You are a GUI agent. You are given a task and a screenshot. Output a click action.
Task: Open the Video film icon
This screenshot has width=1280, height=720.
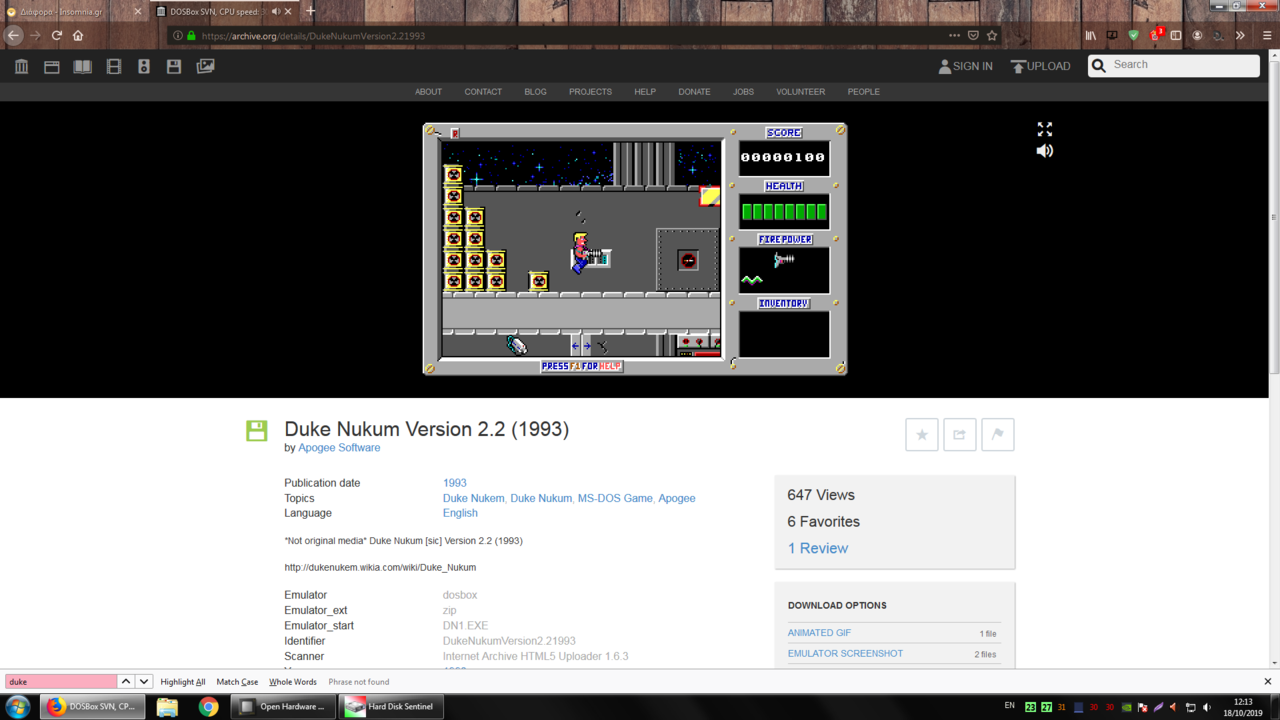click(114, 66)
